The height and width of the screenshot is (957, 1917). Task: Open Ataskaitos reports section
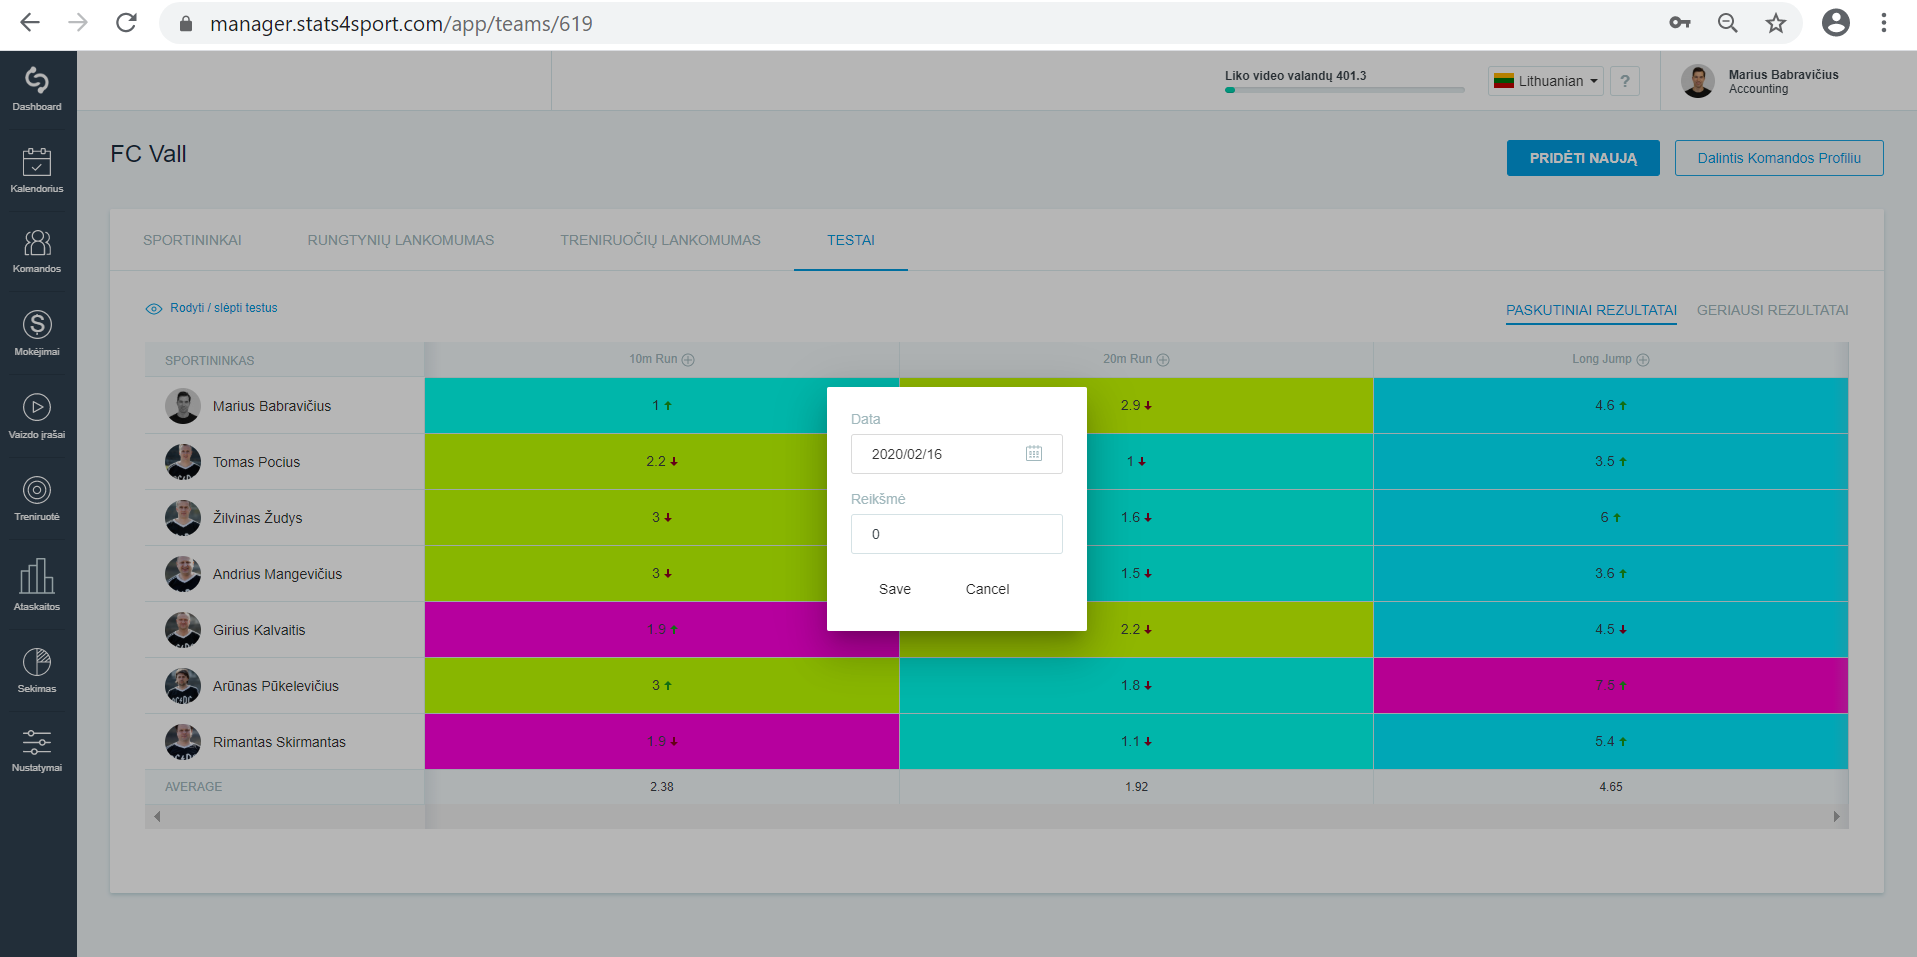(37, 585)
